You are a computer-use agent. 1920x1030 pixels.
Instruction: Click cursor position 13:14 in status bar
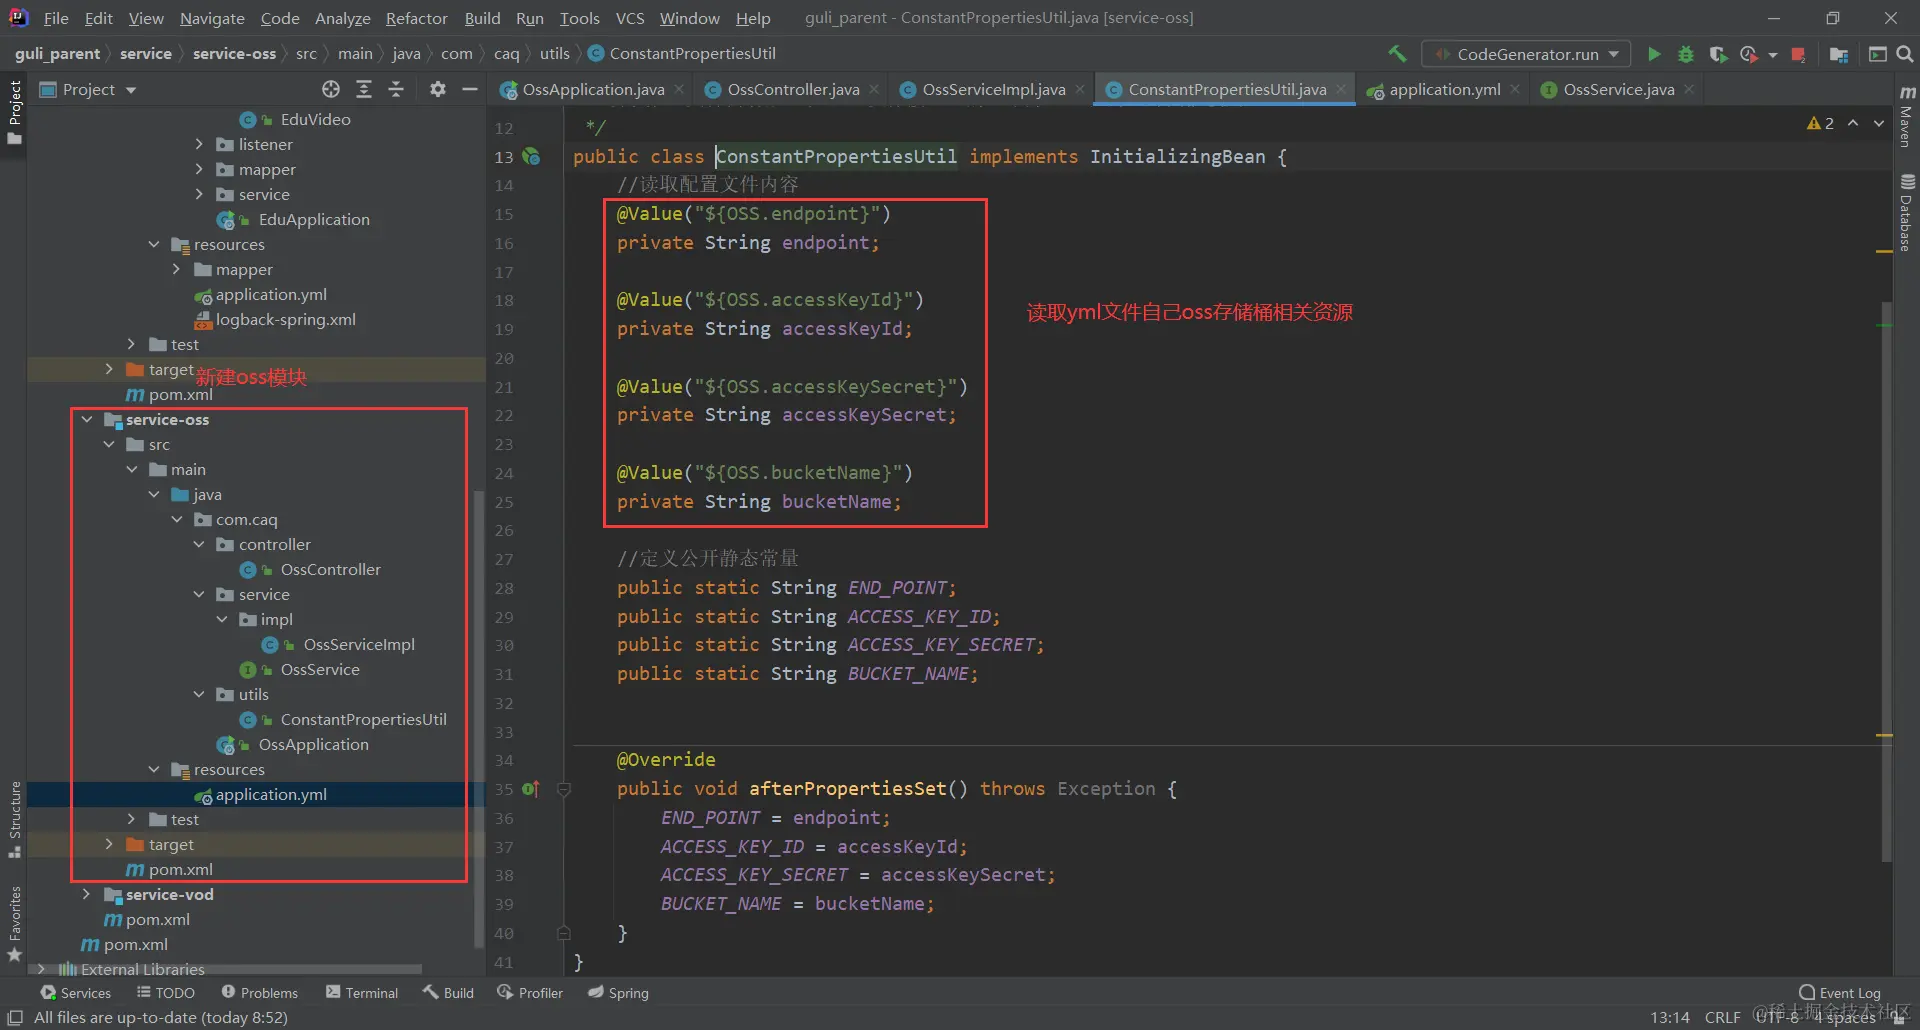1669,1017
